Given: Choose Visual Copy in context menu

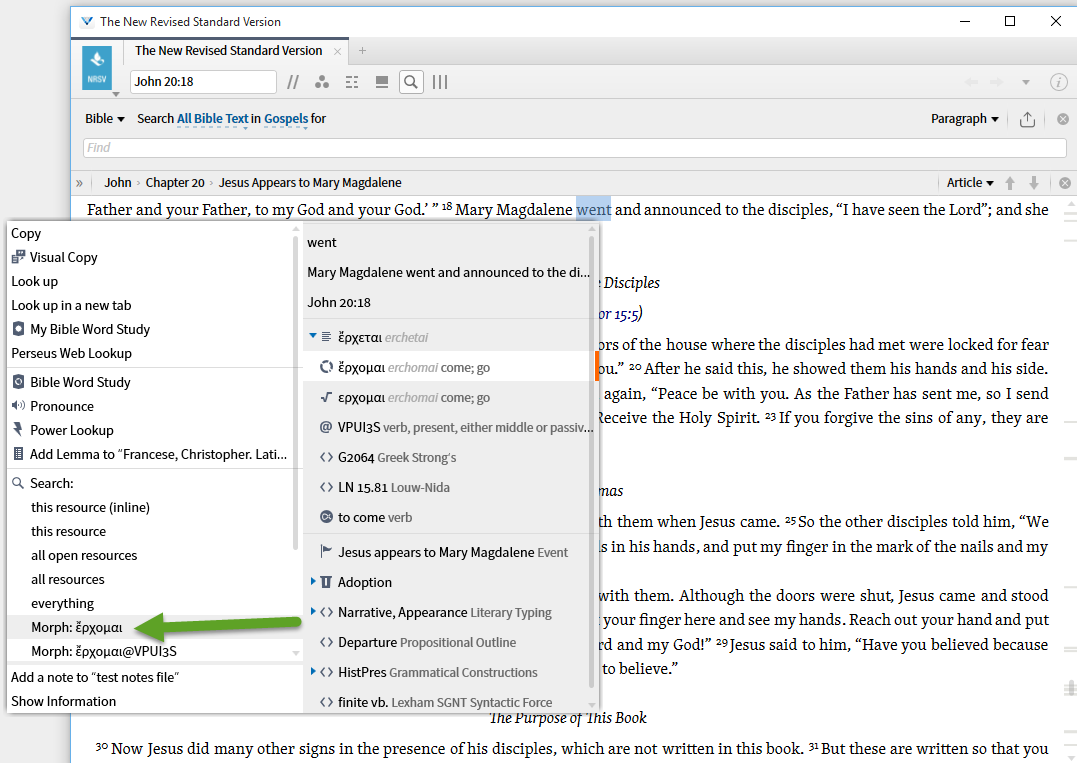Looking at the screenshot, I should [x=63, y=258].
